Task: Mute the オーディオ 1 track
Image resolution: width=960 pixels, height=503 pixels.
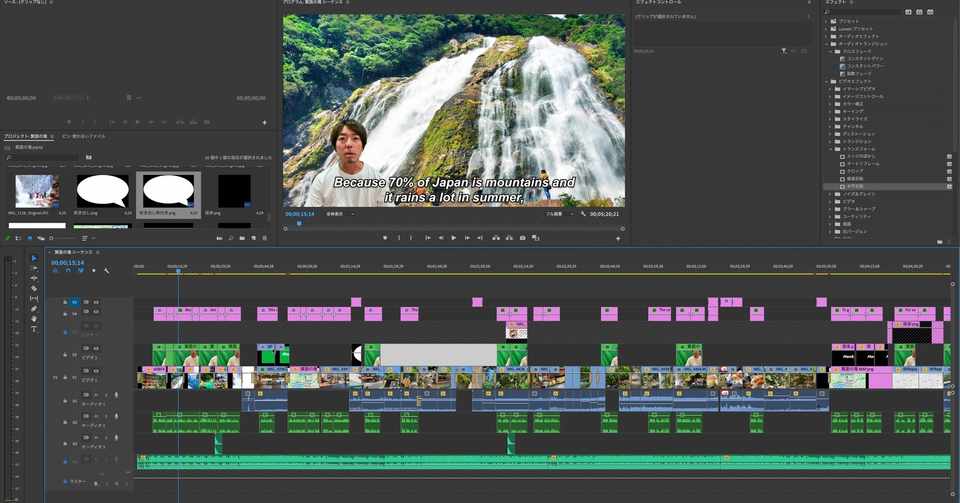Action: tap(96, 394)
